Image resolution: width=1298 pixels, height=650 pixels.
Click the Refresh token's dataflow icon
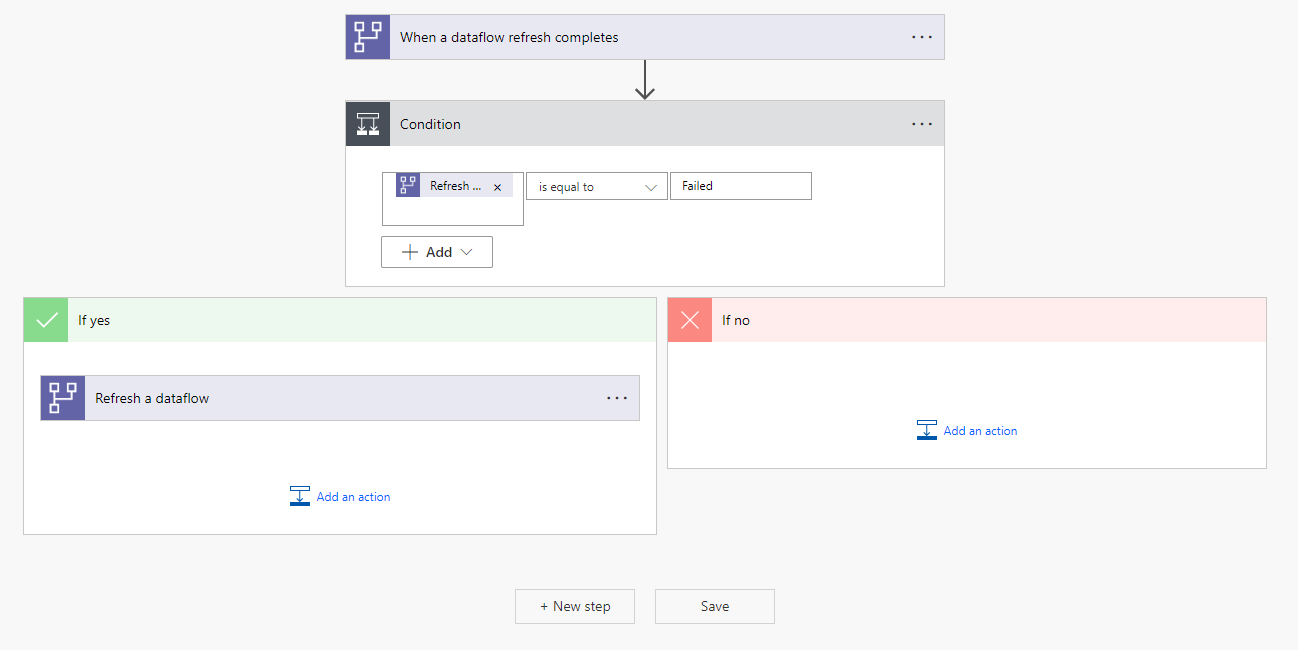[408, 185]
